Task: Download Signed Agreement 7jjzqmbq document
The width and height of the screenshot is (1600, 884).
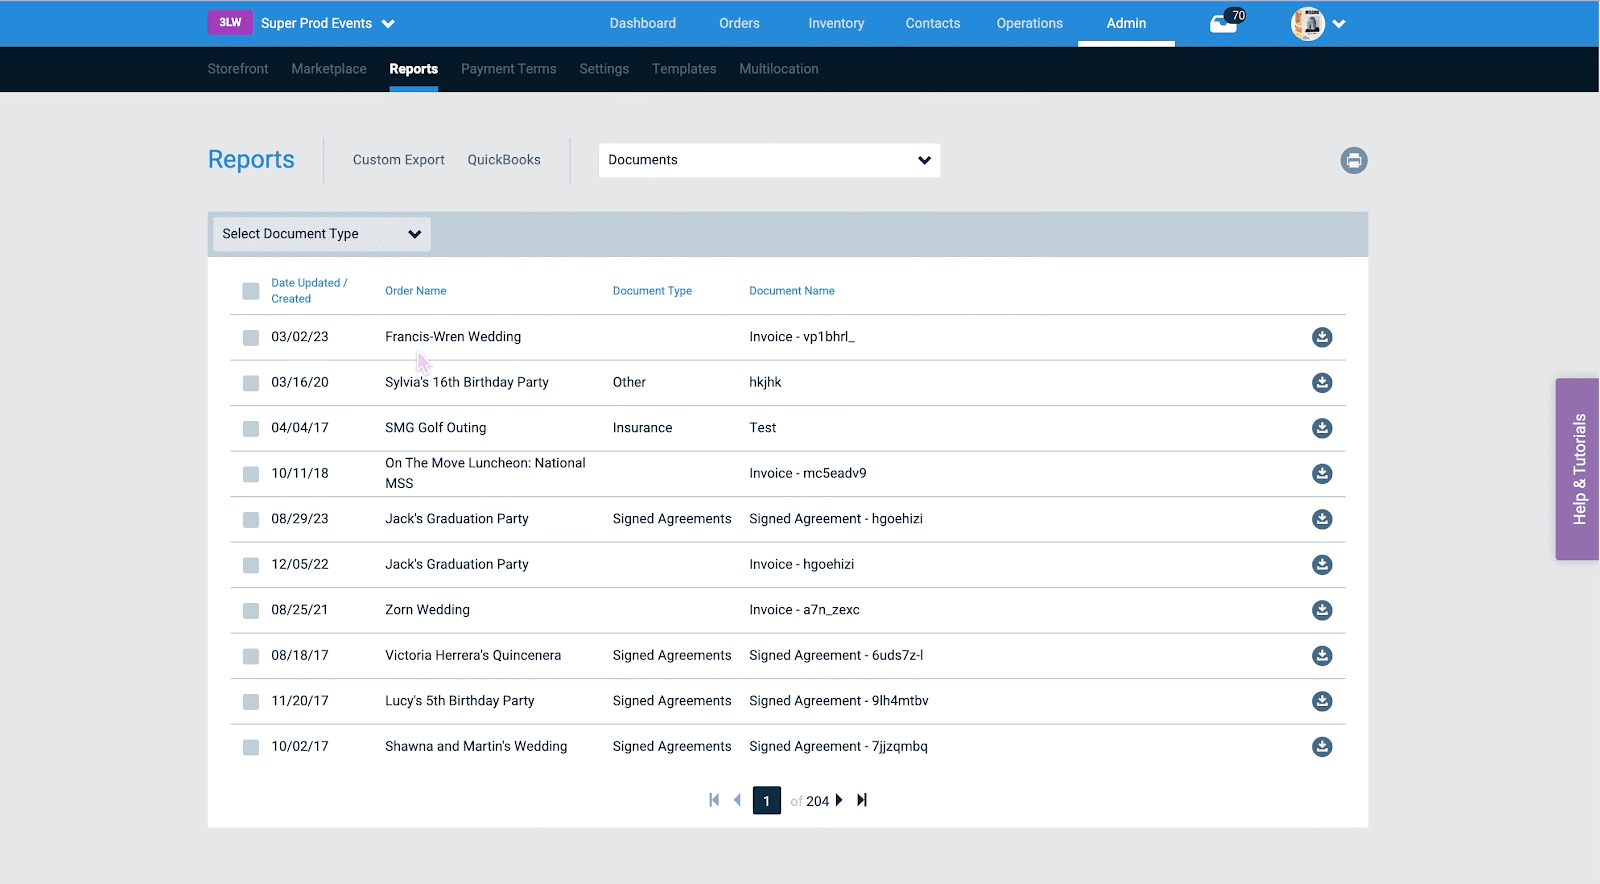Action: tap(1322, 747)
